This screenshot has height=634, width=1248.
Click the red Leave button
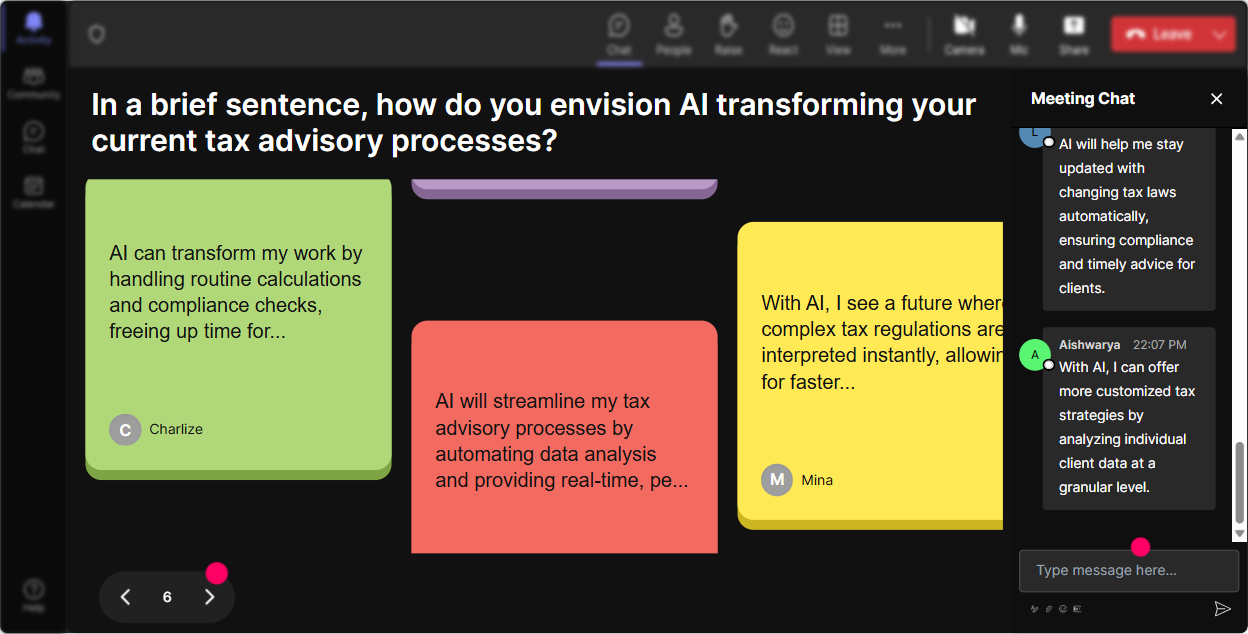click(1158, 34)
